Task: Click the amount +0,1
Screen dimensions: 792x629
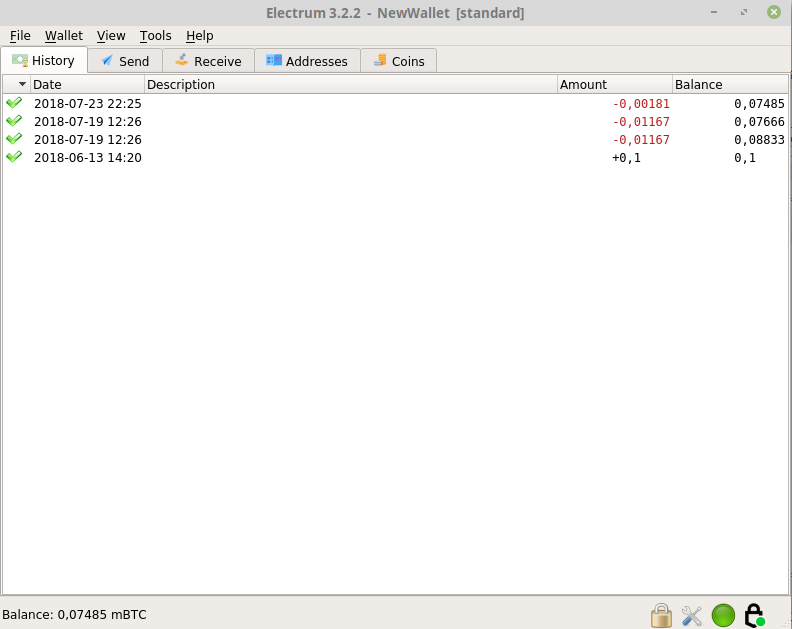Action: point(626,158)
